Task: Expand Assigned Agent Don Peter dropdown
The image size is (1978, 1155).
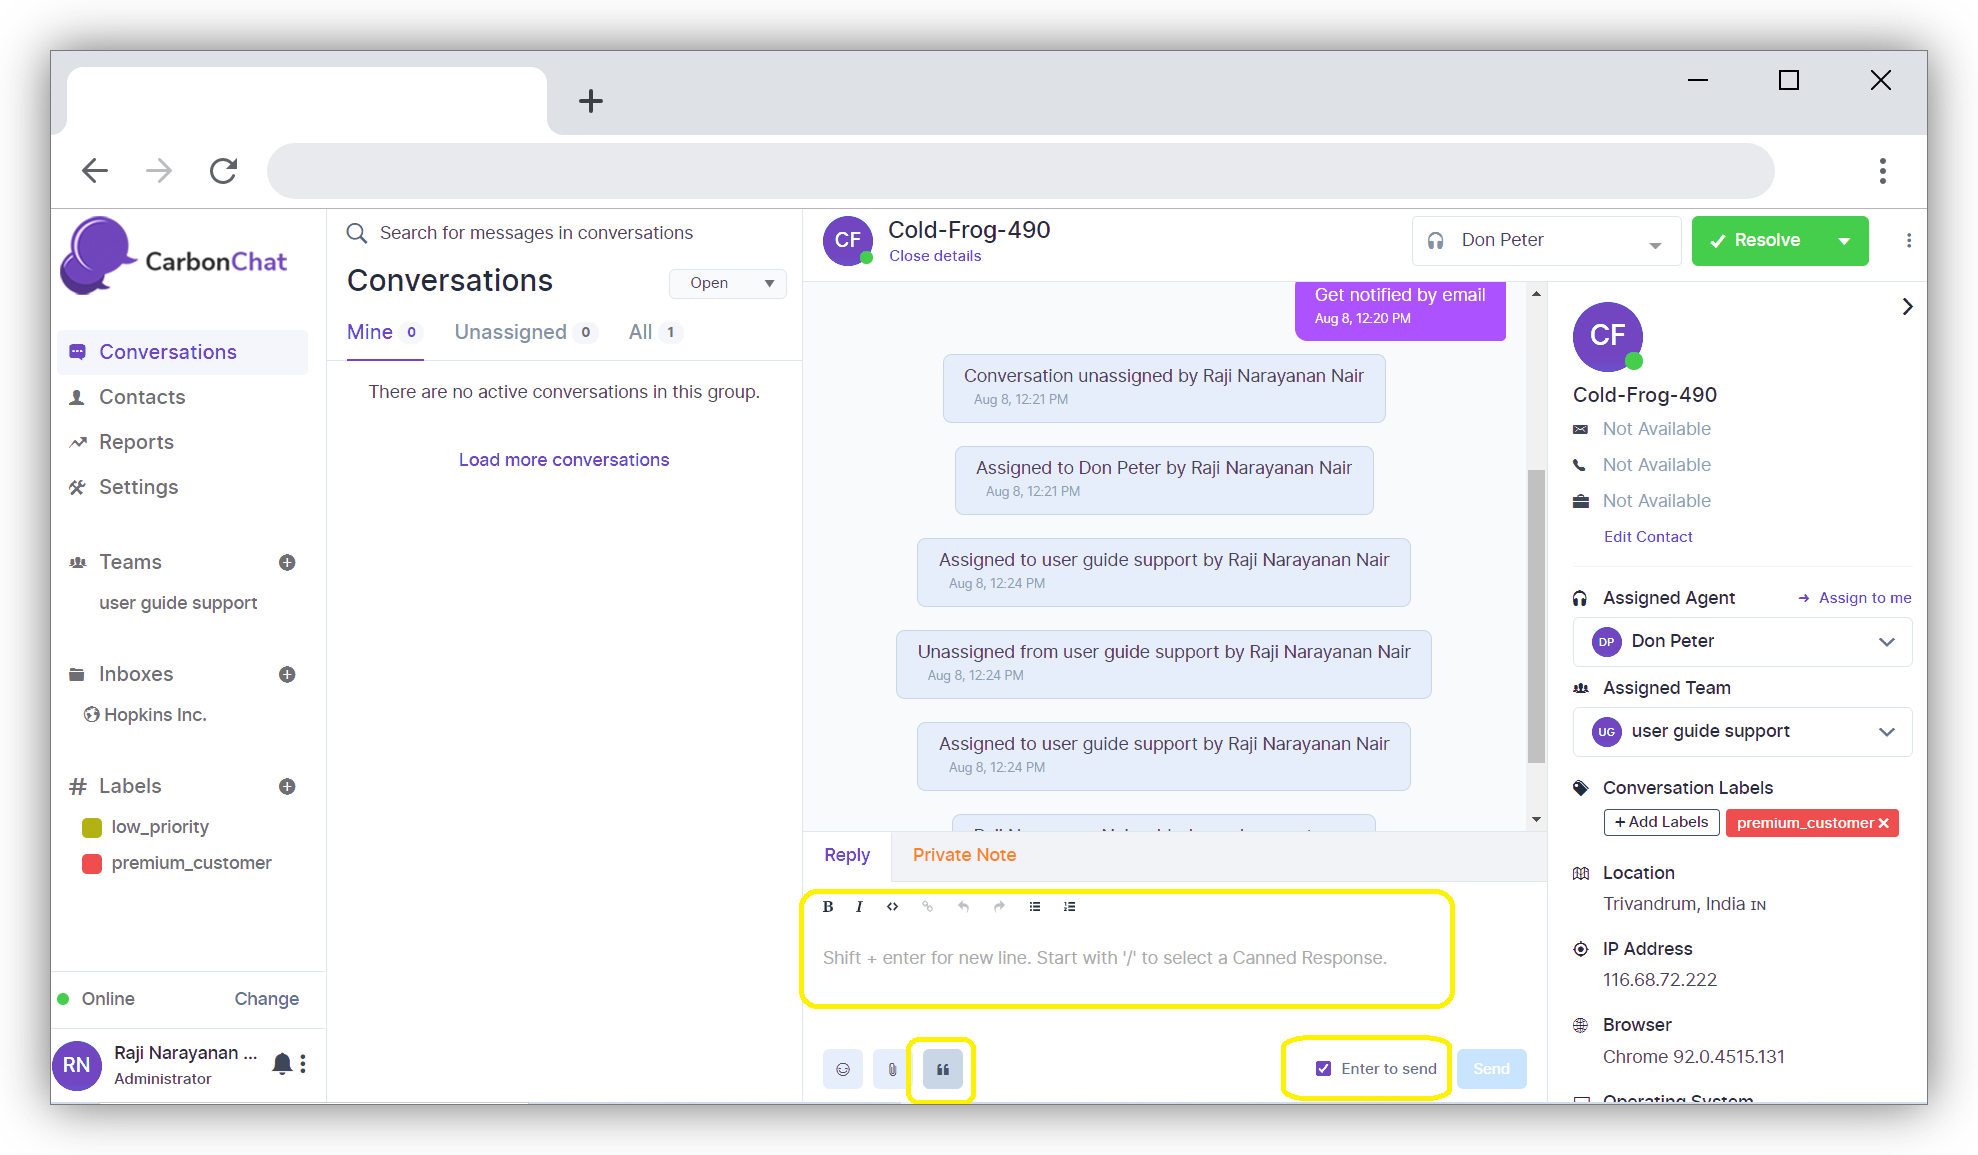Action: click(1886, 642)
